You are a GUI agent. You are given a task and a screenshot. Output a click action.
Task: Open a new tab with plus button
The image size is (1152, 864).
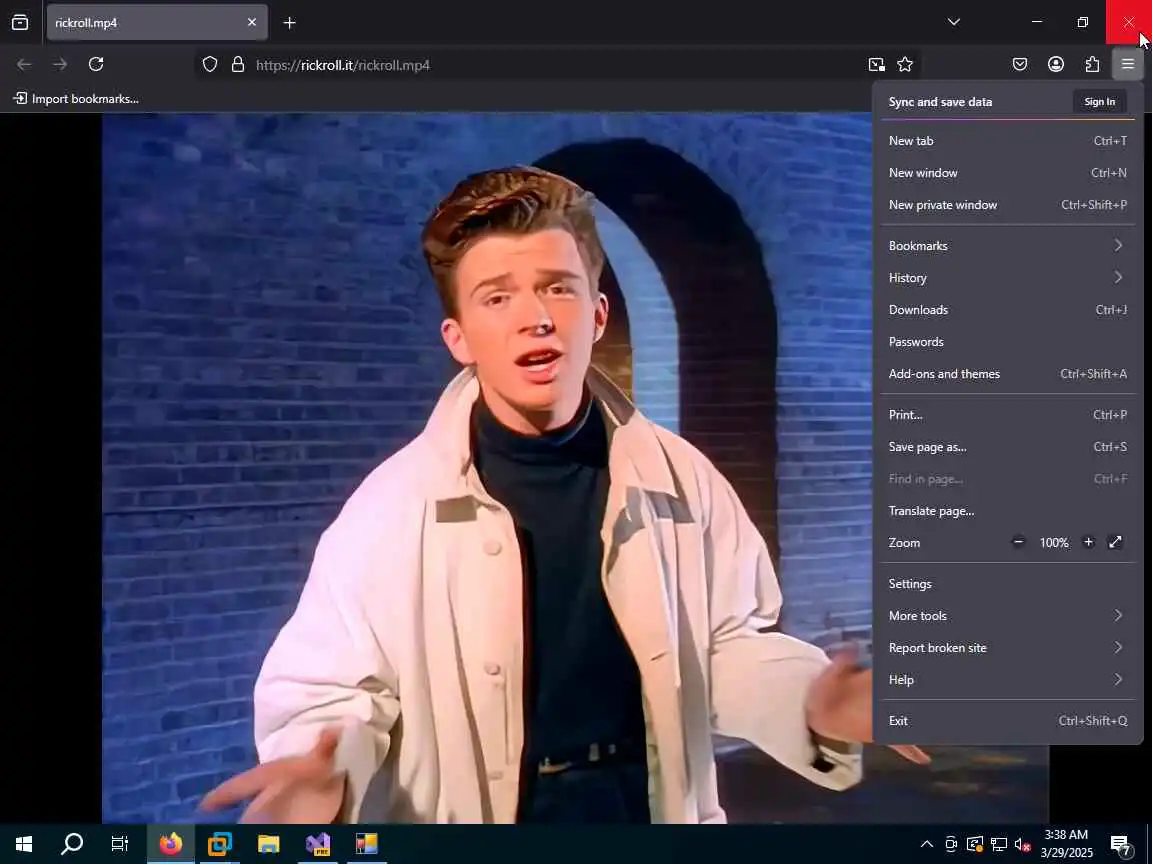289,23
